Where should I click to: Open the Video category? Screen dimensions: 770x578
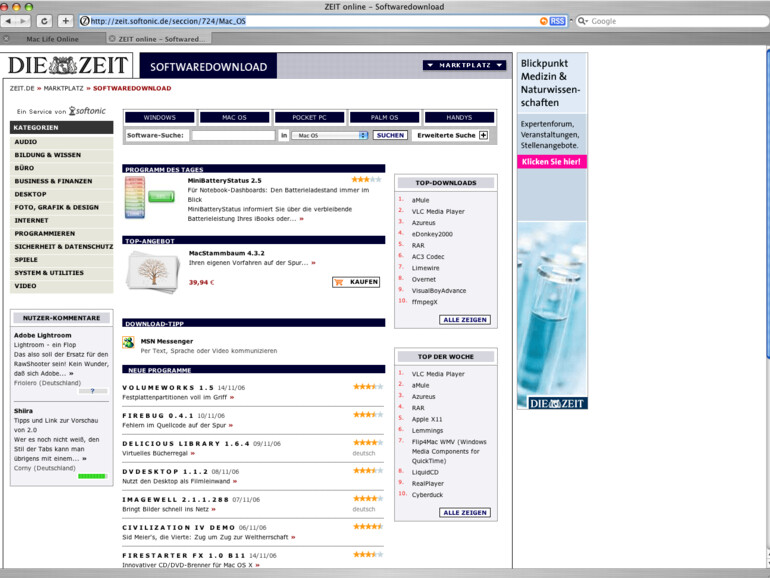click(x=61, y=286)
